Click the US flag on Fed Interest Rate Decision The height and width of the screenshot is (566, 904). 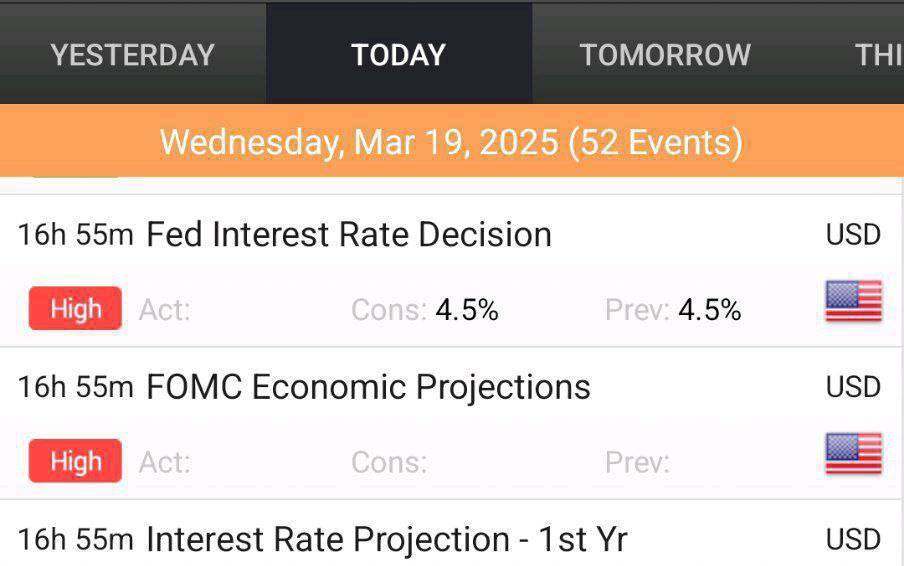853,301
